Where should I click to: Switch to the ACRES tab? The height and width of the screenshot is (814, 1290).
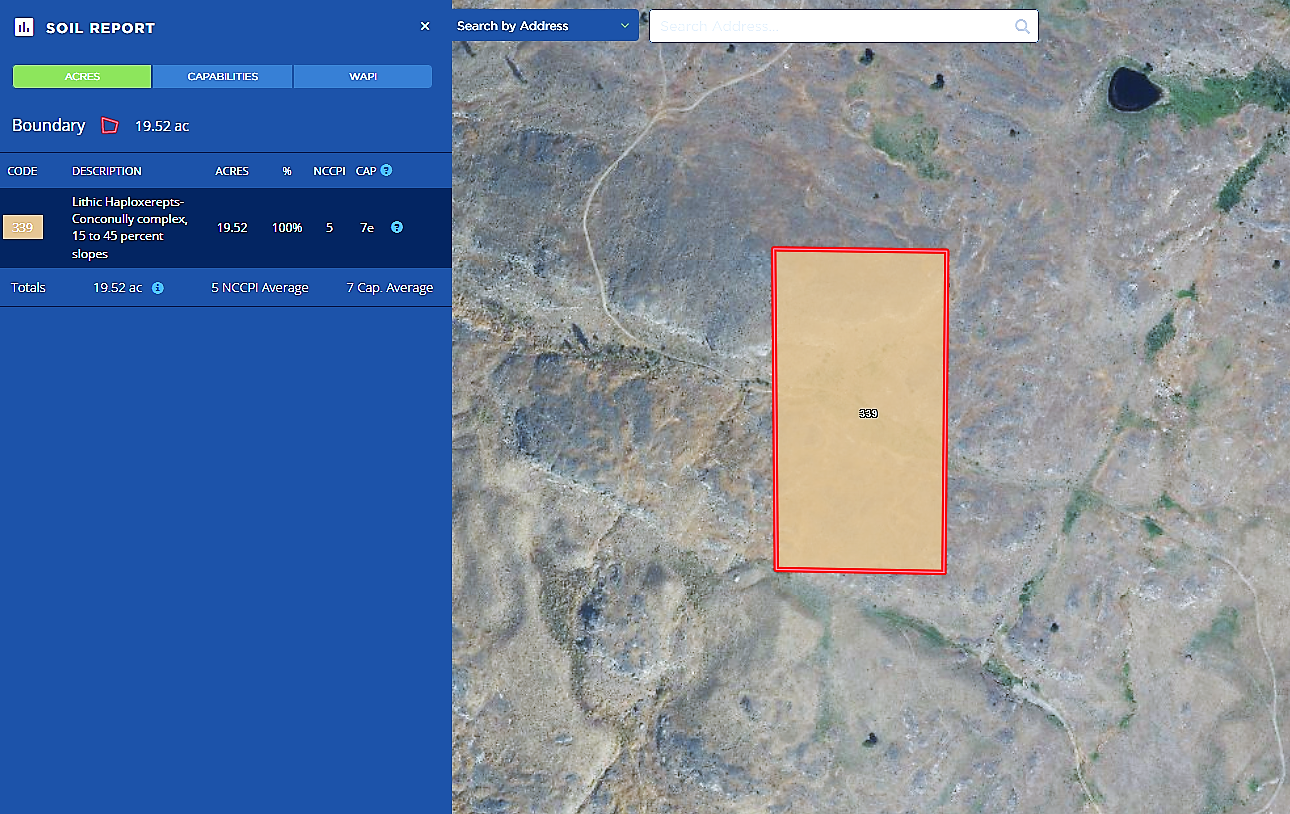pos(82,77)
